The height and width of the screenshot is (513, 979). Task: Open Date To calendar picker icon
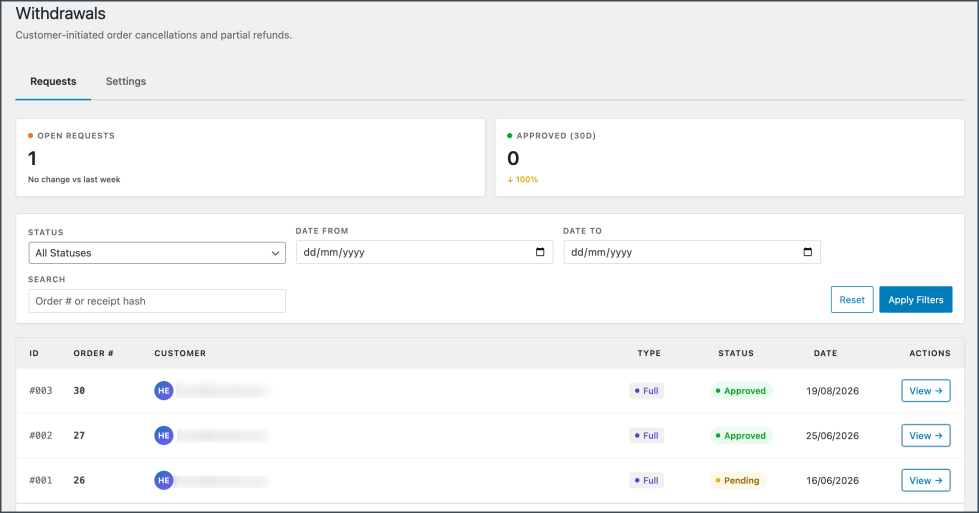tap(807, 252)
